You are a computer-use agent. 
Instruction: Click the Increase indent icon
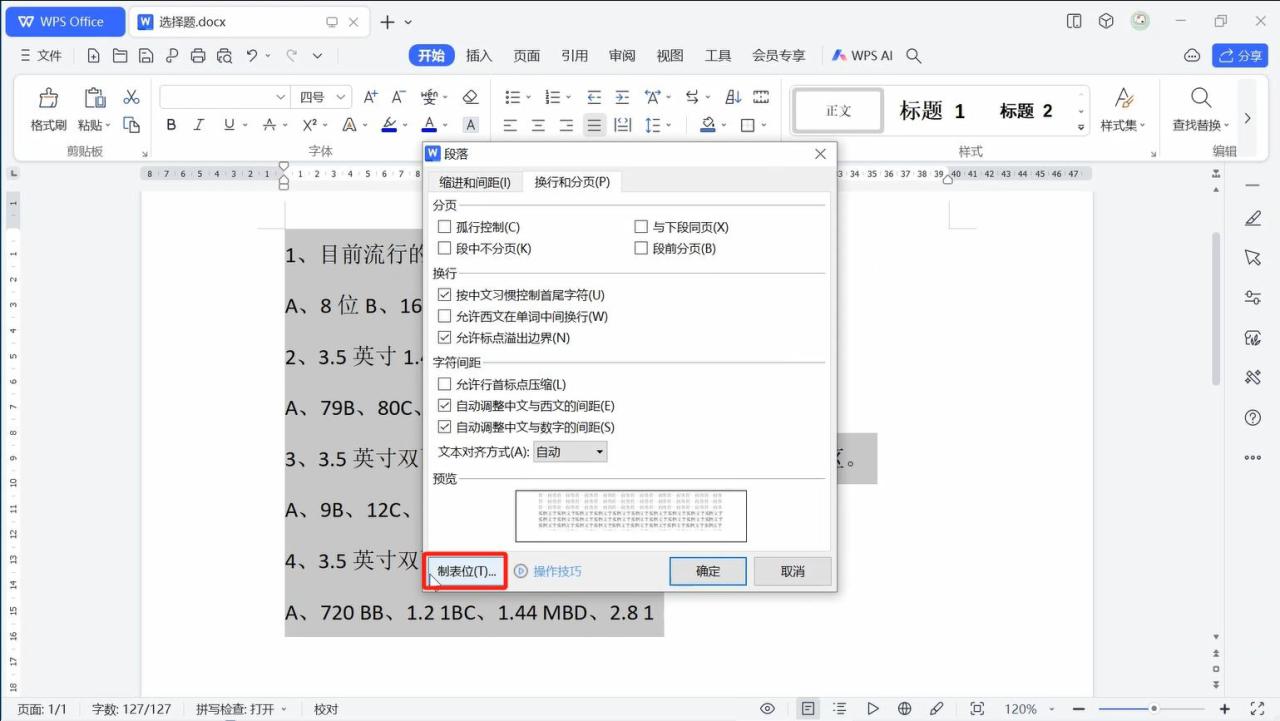622,97
